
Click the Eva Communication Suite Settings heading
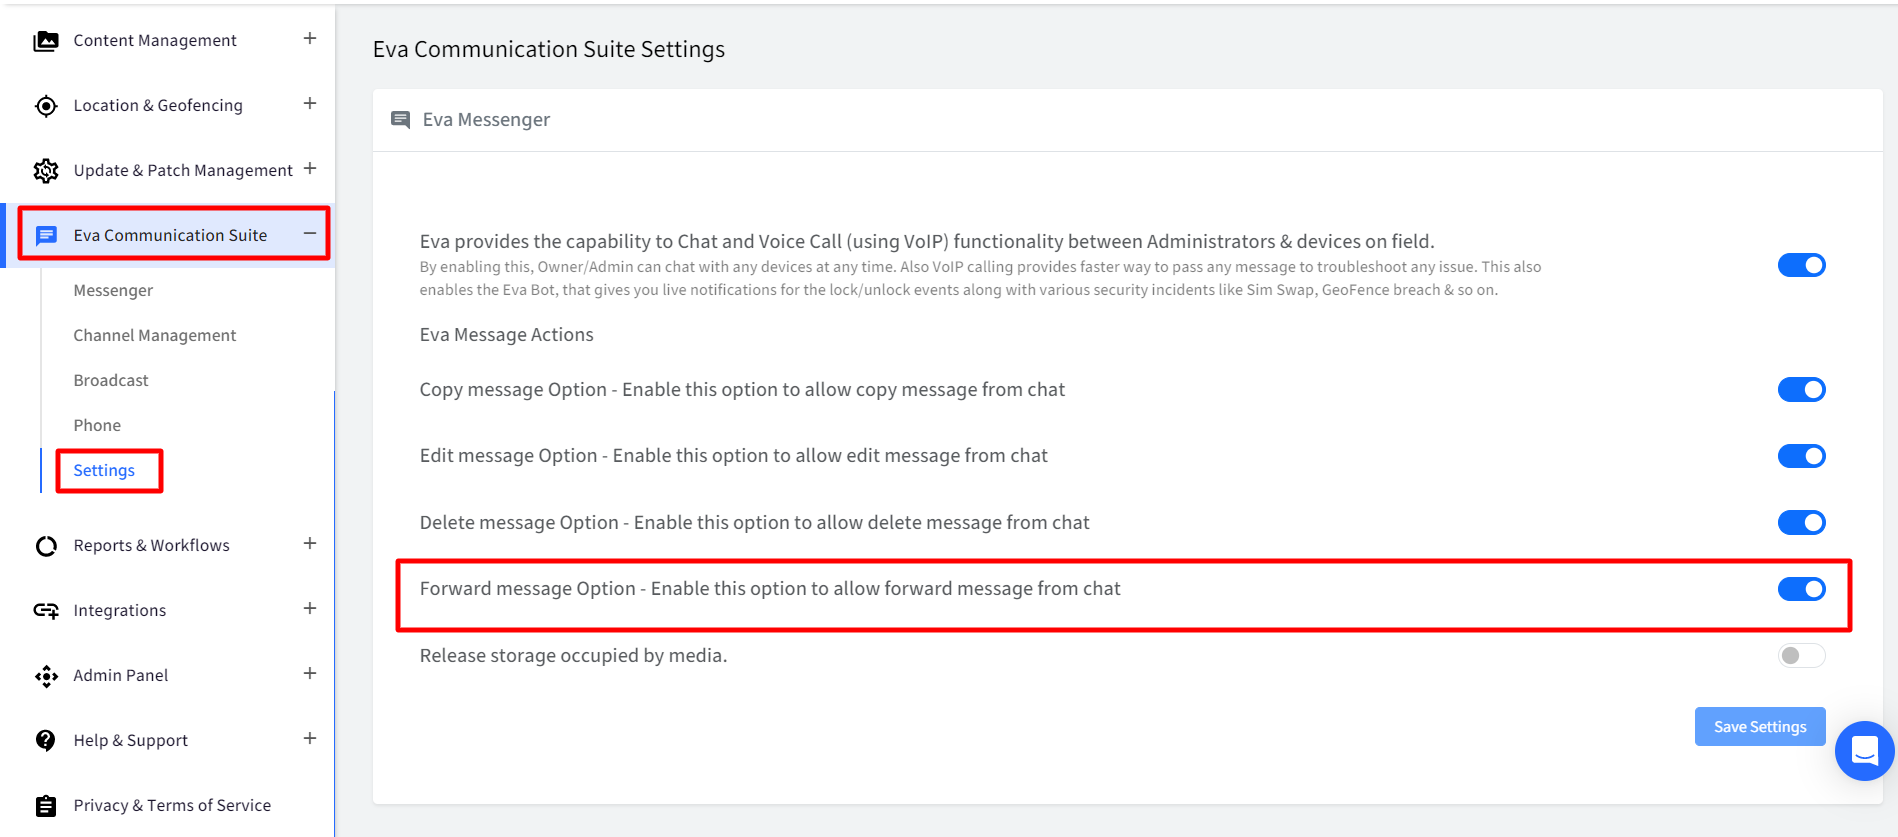[x=549, y=49]
